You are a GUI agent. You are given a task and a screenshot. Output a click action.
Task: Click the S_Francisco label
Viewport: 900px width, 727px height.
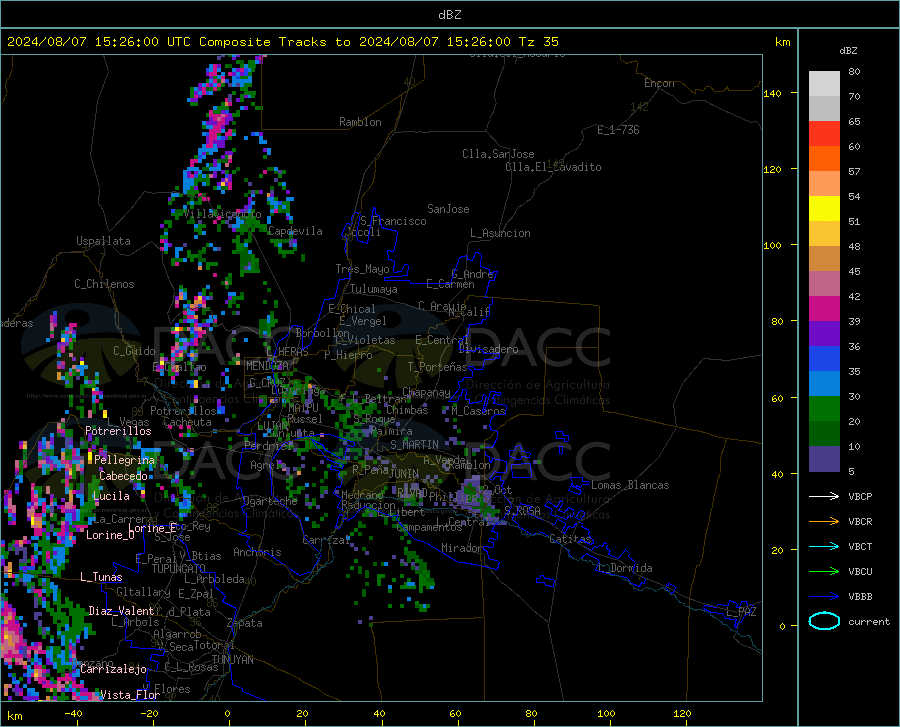coord(393,221)
